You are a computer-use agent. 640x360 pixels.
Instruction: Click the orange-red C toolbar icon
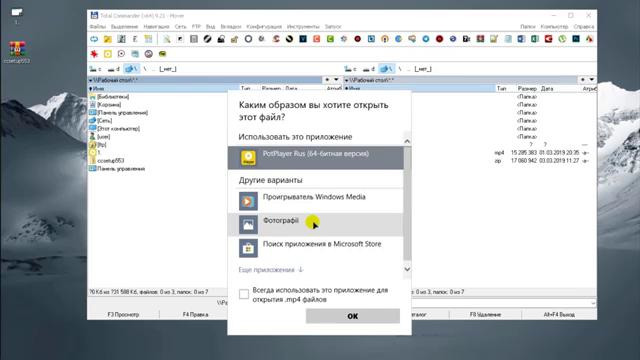[x=316, y=39]
